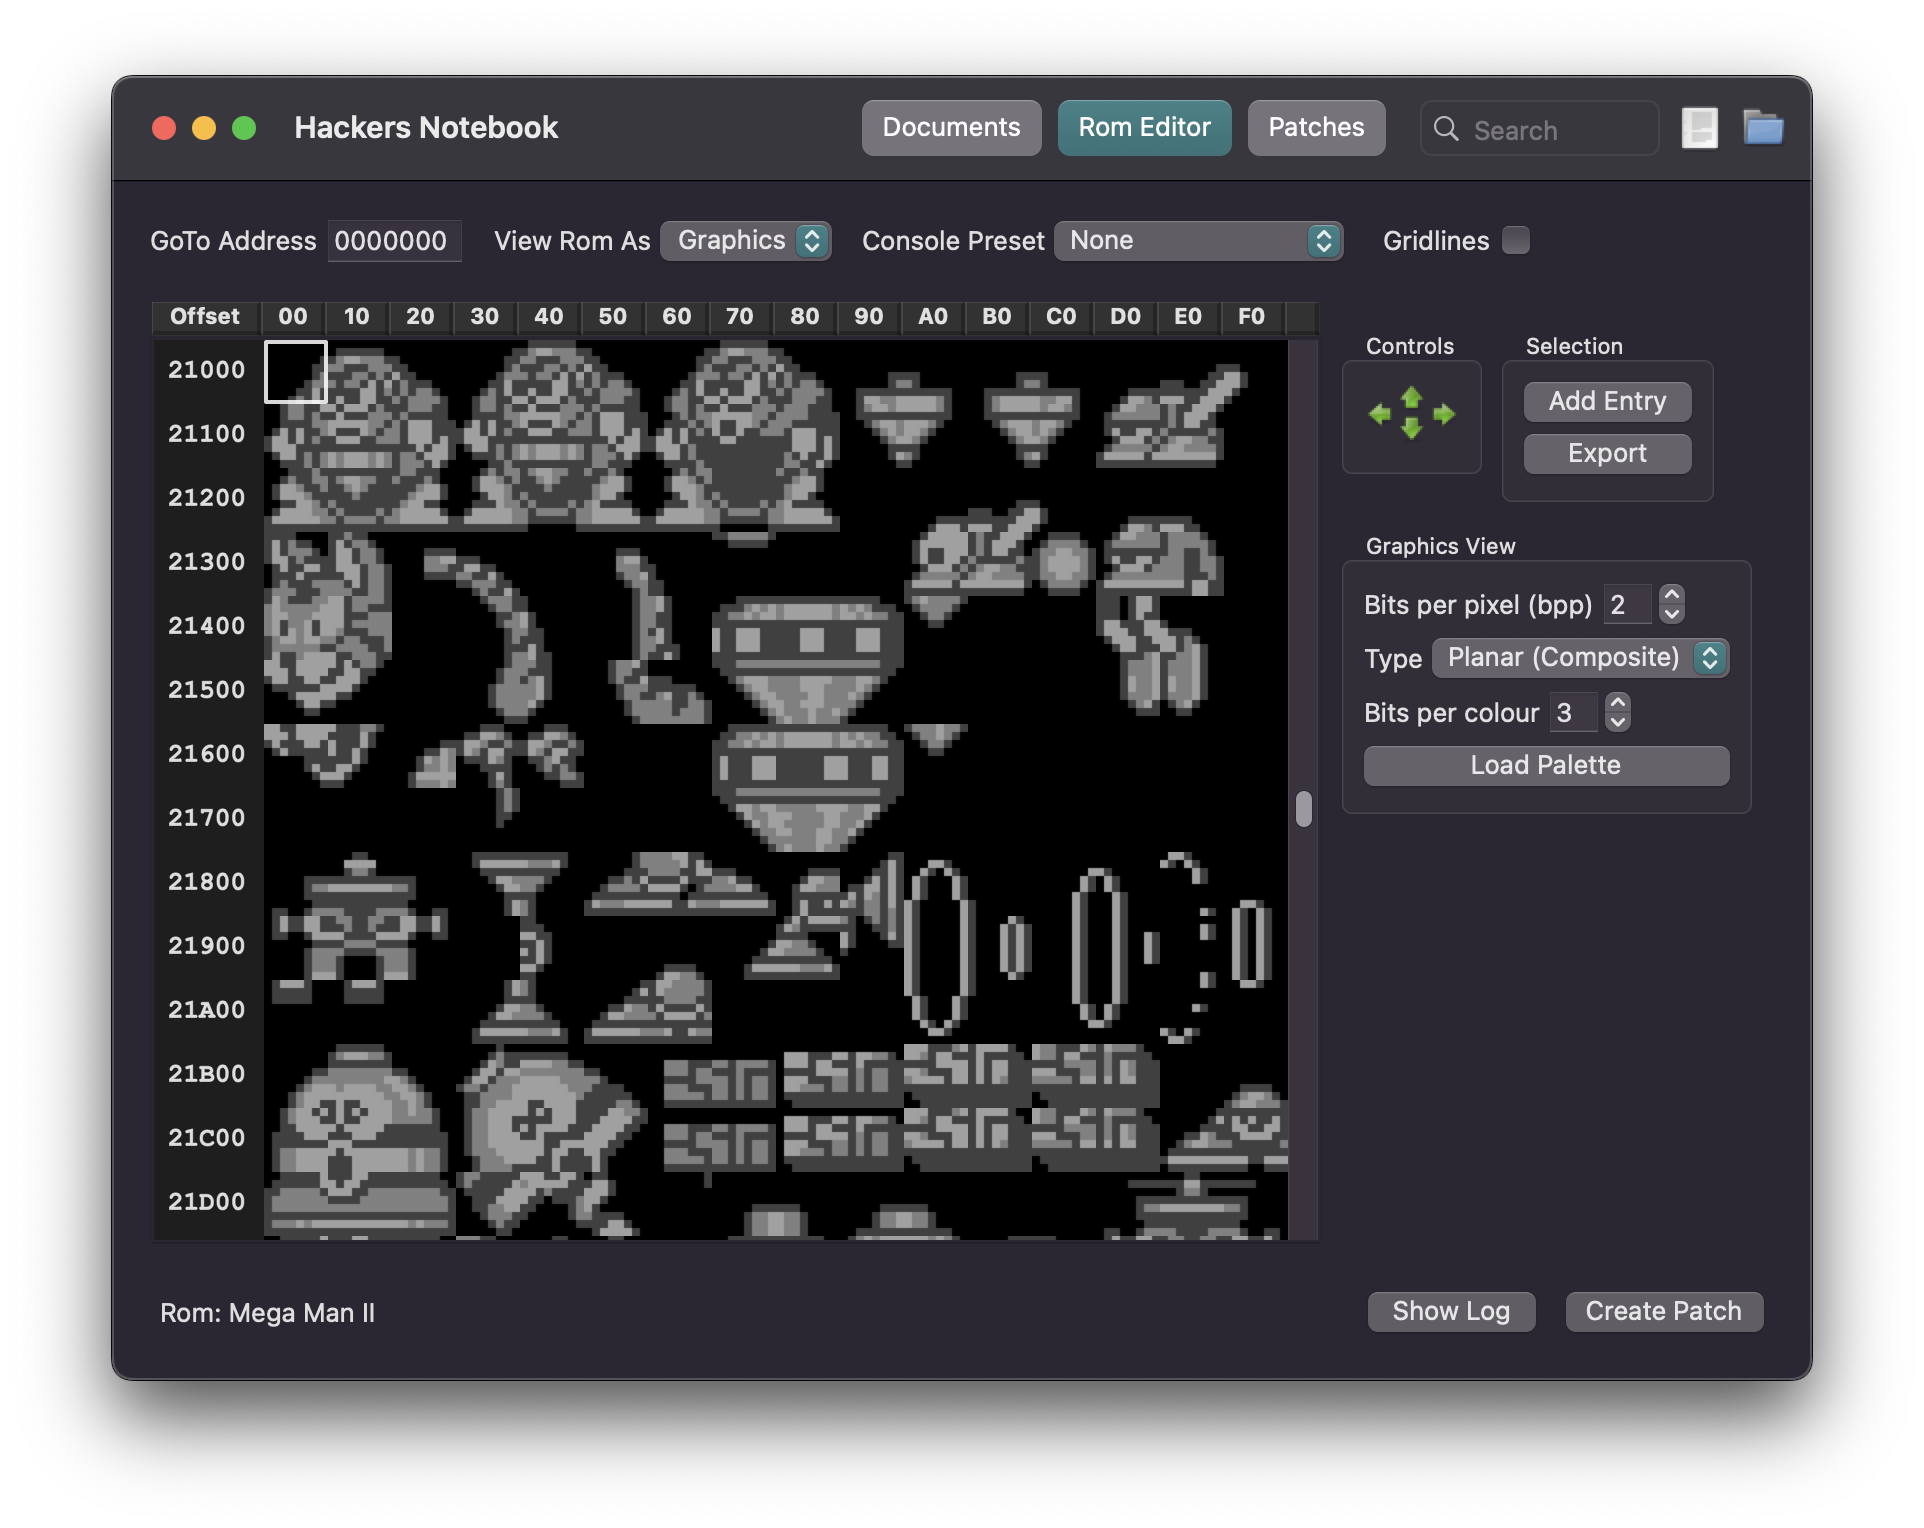The width and height of the screenshot is (1924, 1528).
Task: Nudge the tile offset down via the green down arrow
Action: pyautogui.click(x=1411, y=432)
